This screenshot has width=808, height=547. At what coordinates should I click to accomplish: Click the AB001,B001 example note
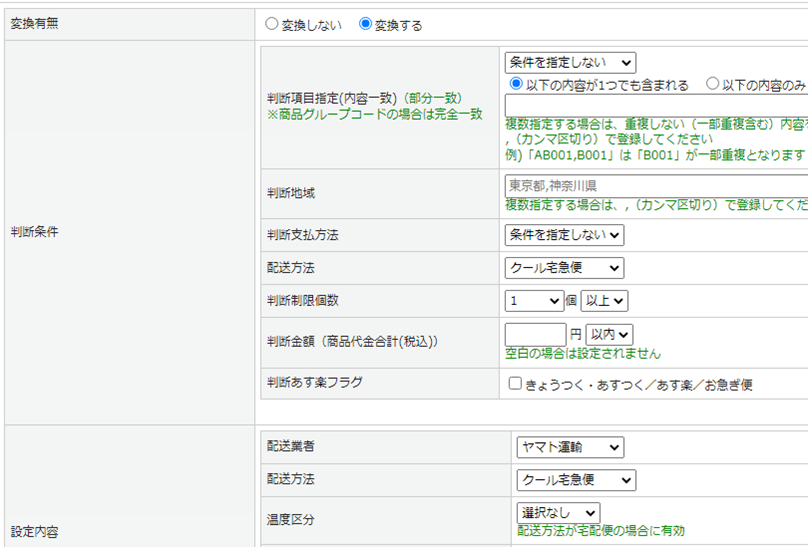coord(655,155)
